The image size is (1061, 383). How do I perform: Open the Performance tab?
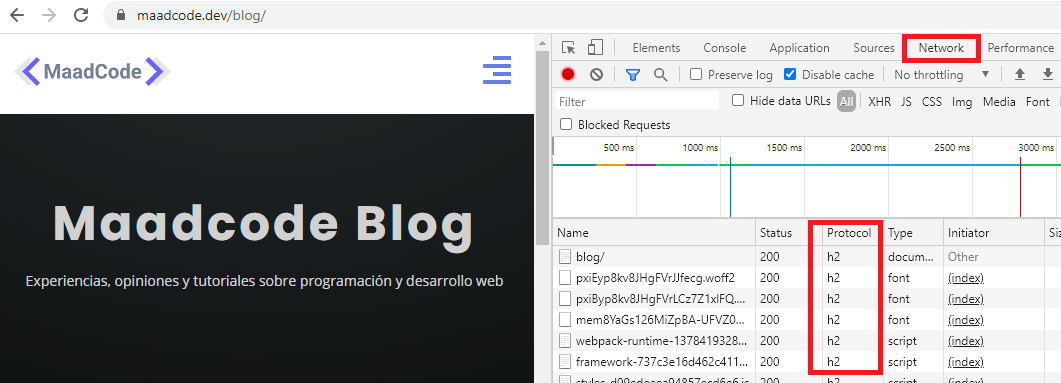[1020, 48]
